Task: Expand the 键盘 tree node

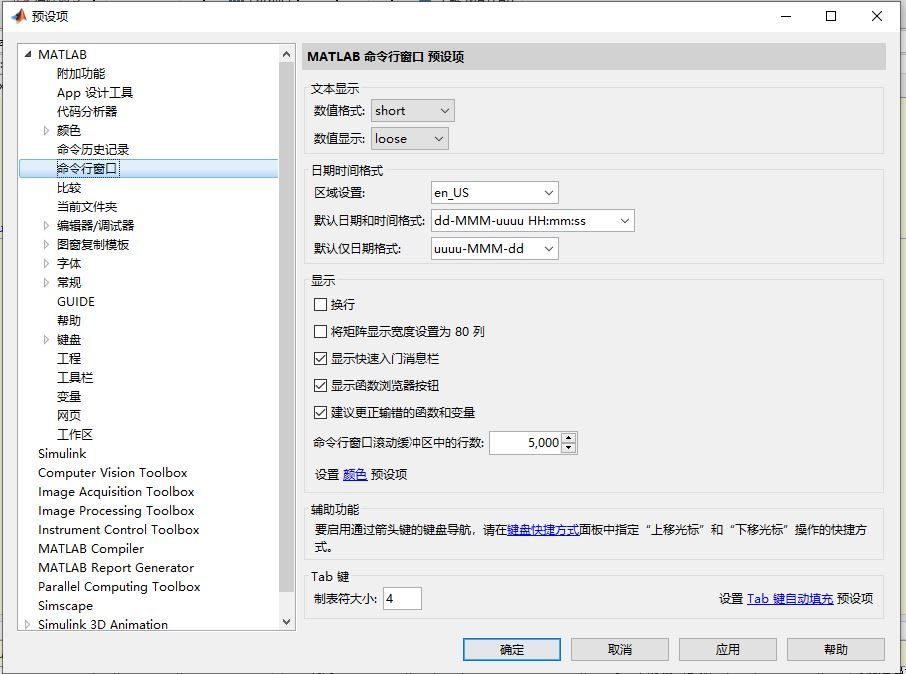Action: 46,339
